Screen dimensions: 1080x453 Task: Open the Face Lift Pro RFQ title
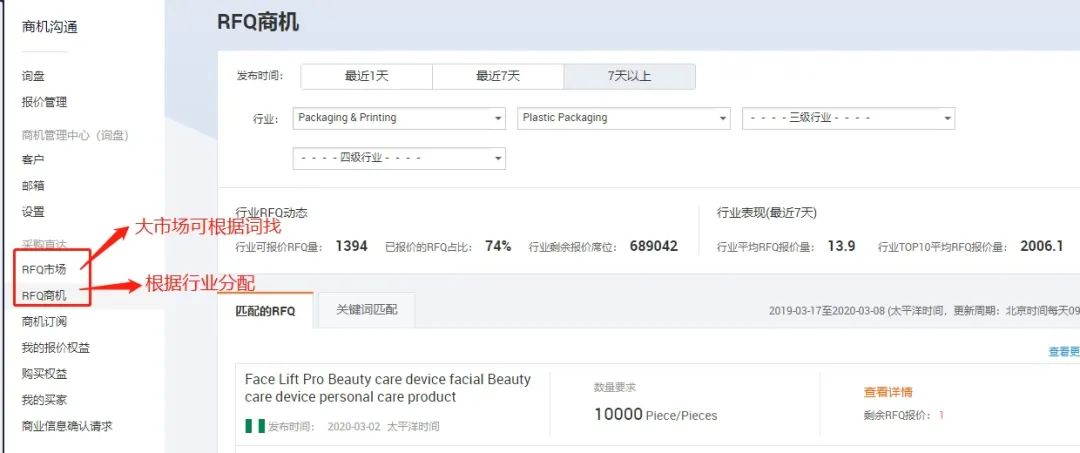coord(388,388)
